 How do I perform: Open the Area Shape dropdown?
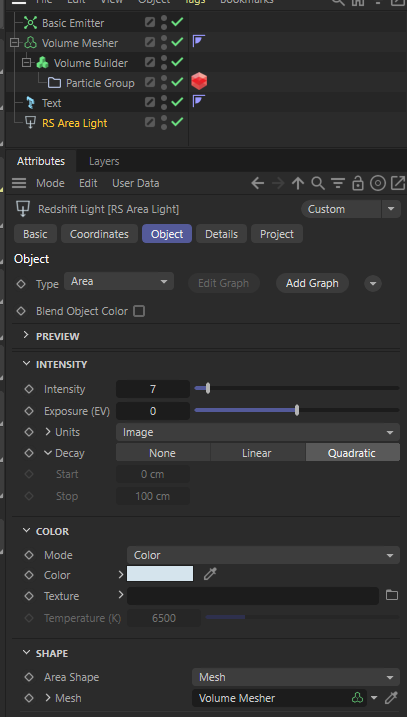295,677
